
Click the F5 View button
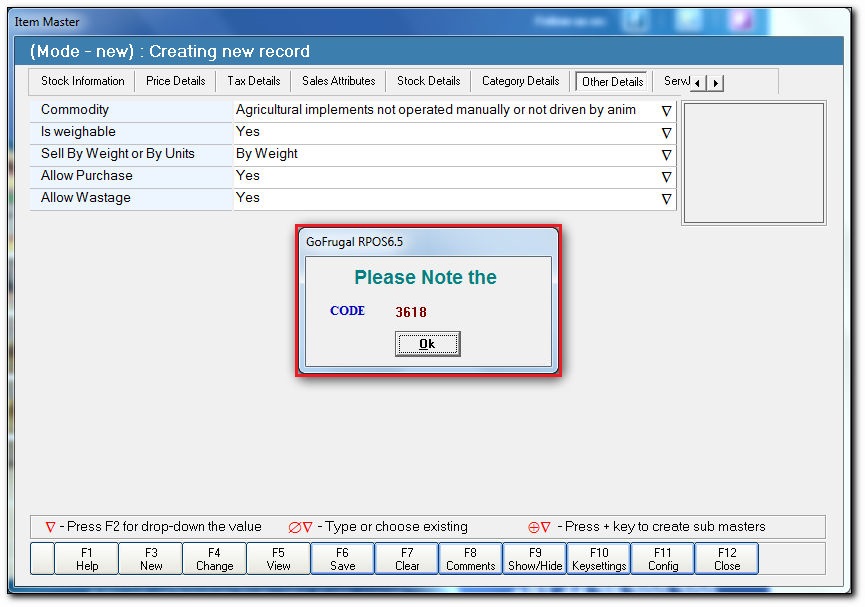[279, 559]
